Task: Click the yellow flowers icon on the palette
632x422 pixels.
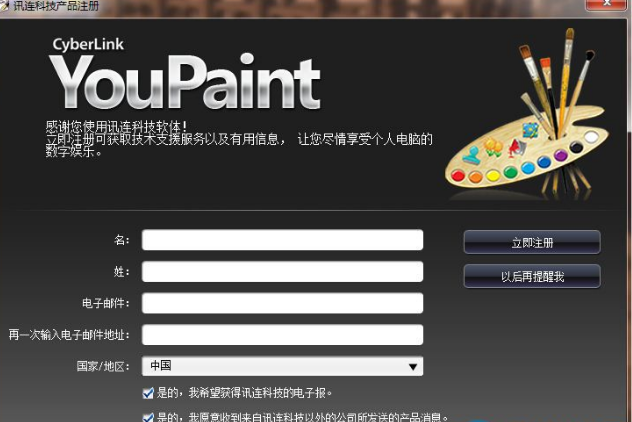Action: (493, 147)
